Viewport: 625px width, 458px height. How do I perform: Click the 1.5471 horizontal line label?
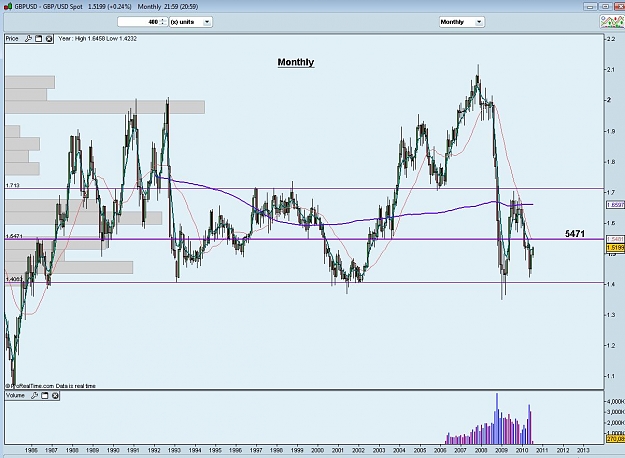pyautogui.click(x=14, y=236)
